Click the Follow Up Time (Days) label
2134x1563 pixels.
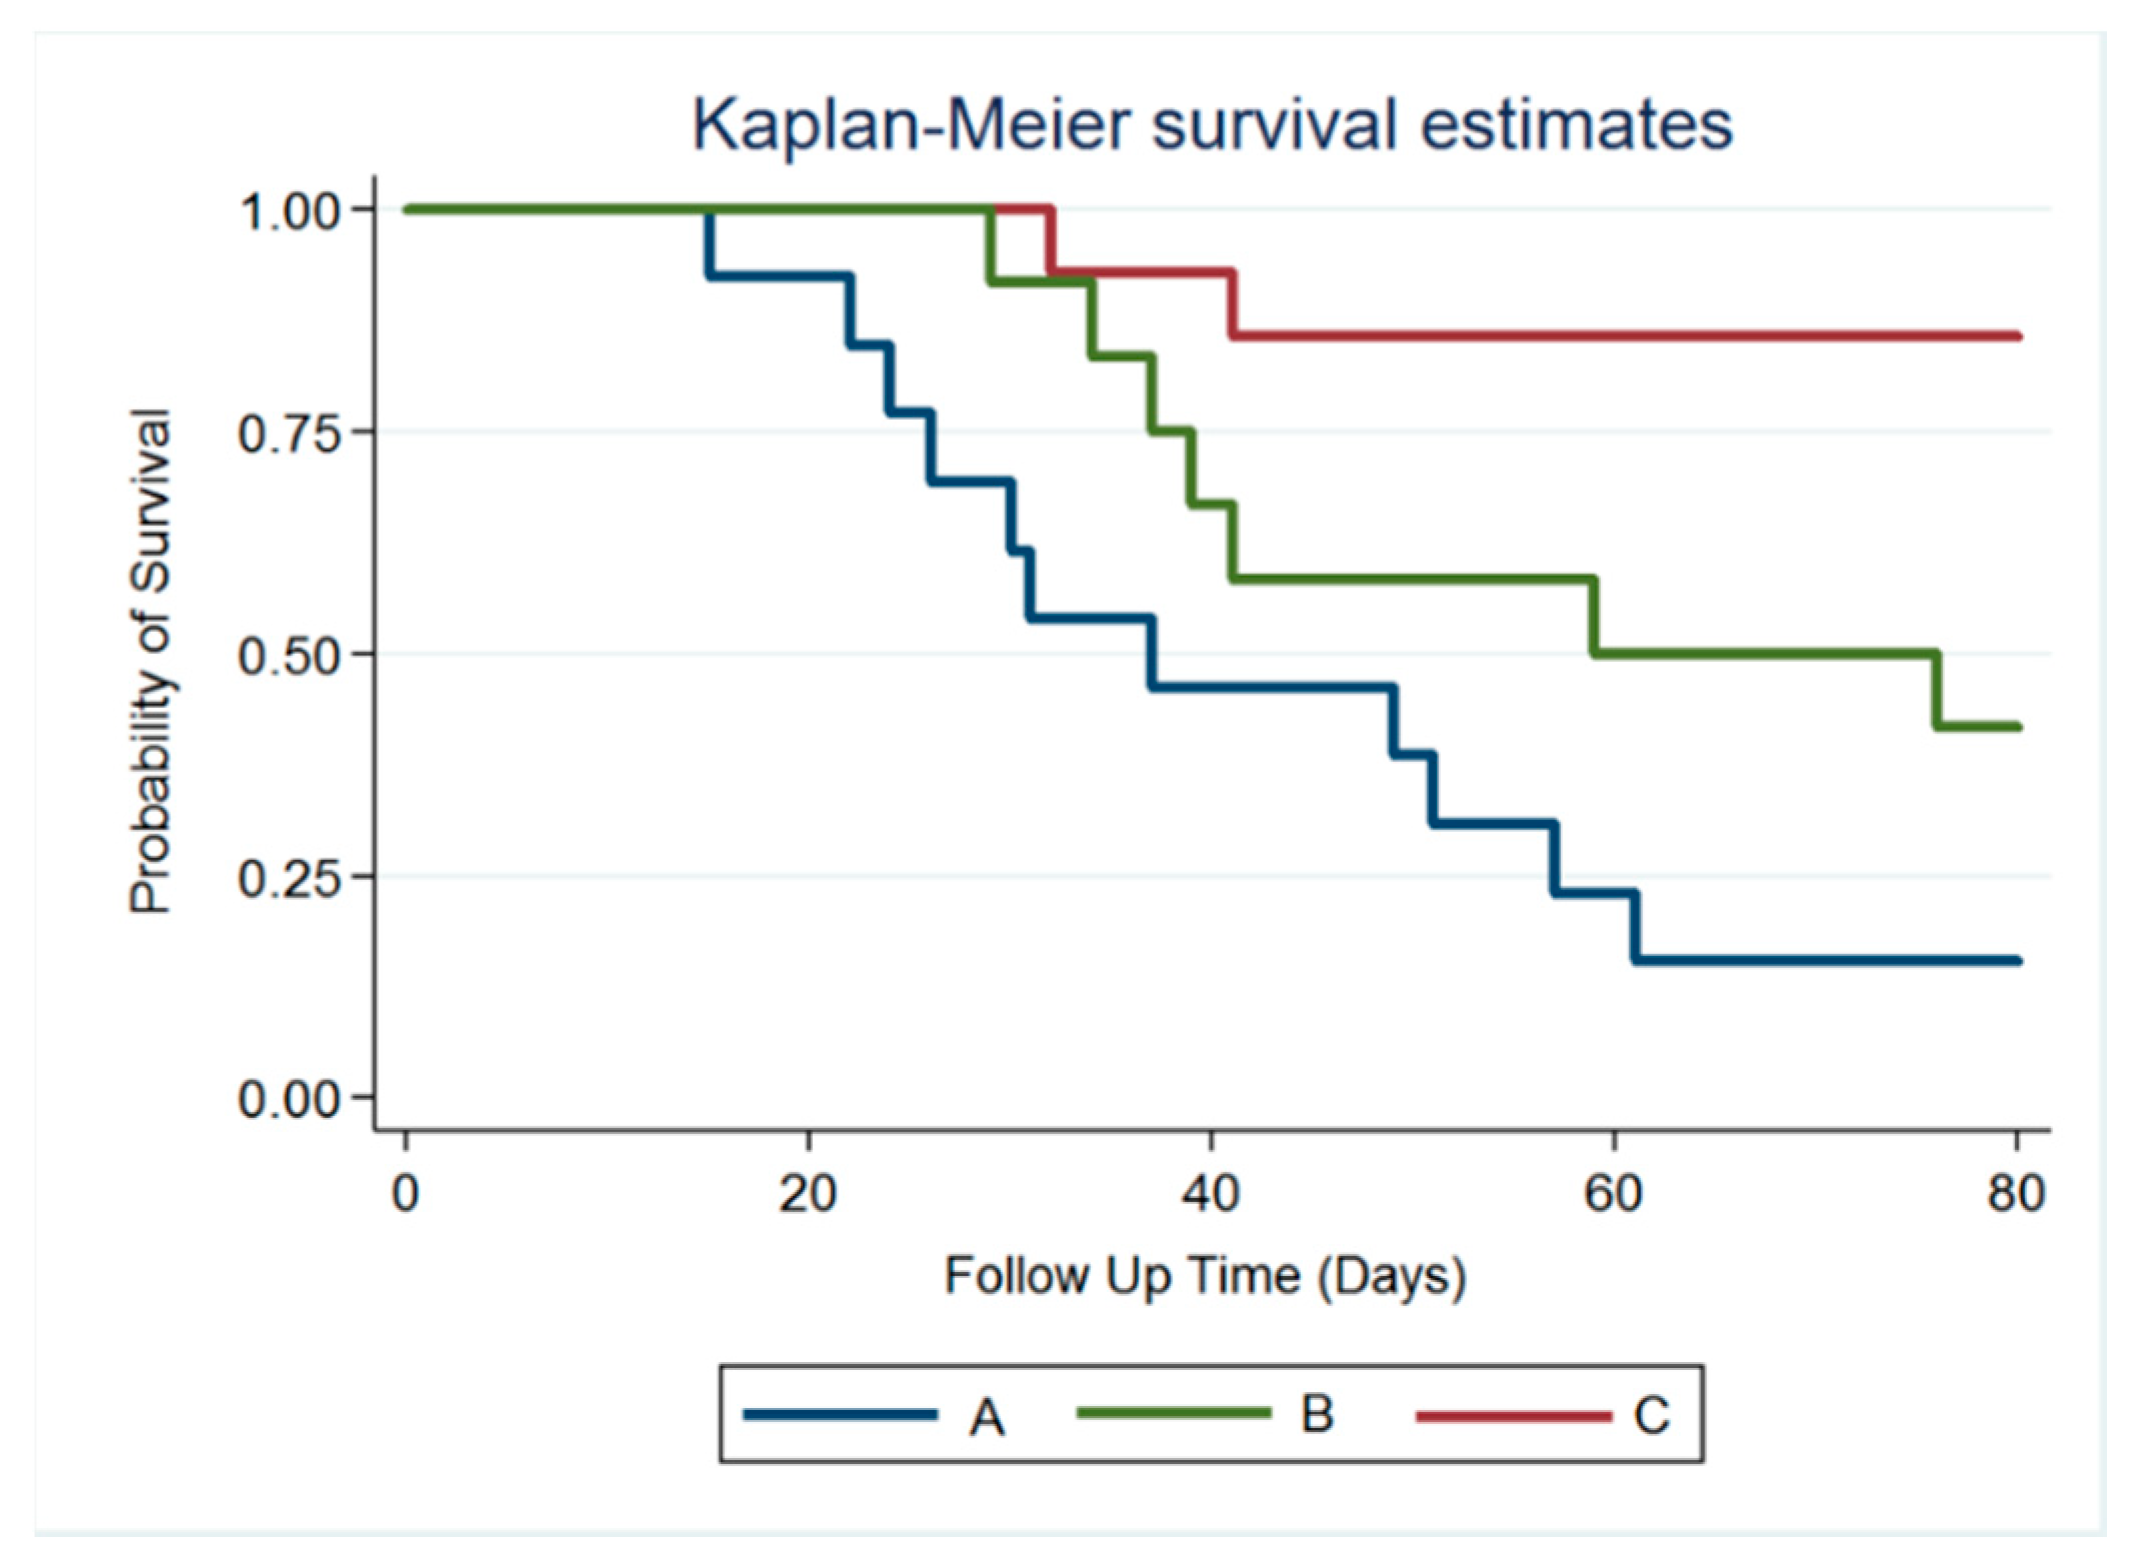[x=1205, y=1276]
